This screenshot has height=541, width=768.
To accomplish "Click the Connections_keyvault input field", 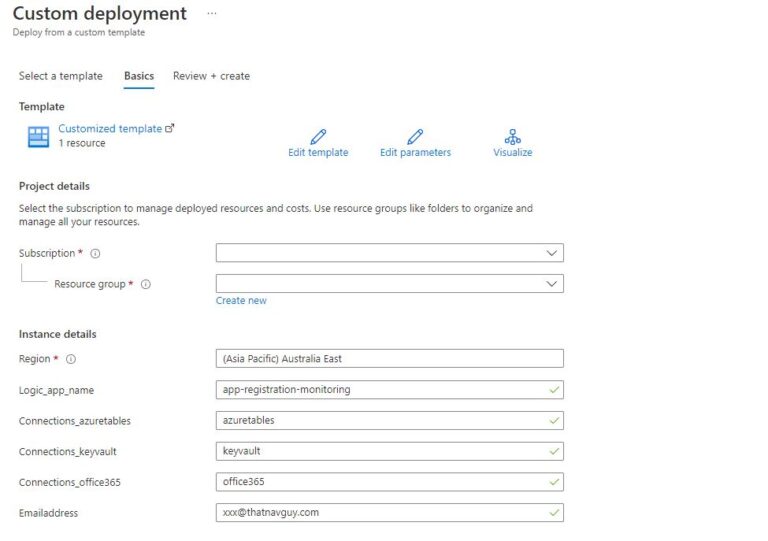I will [389, 451].
